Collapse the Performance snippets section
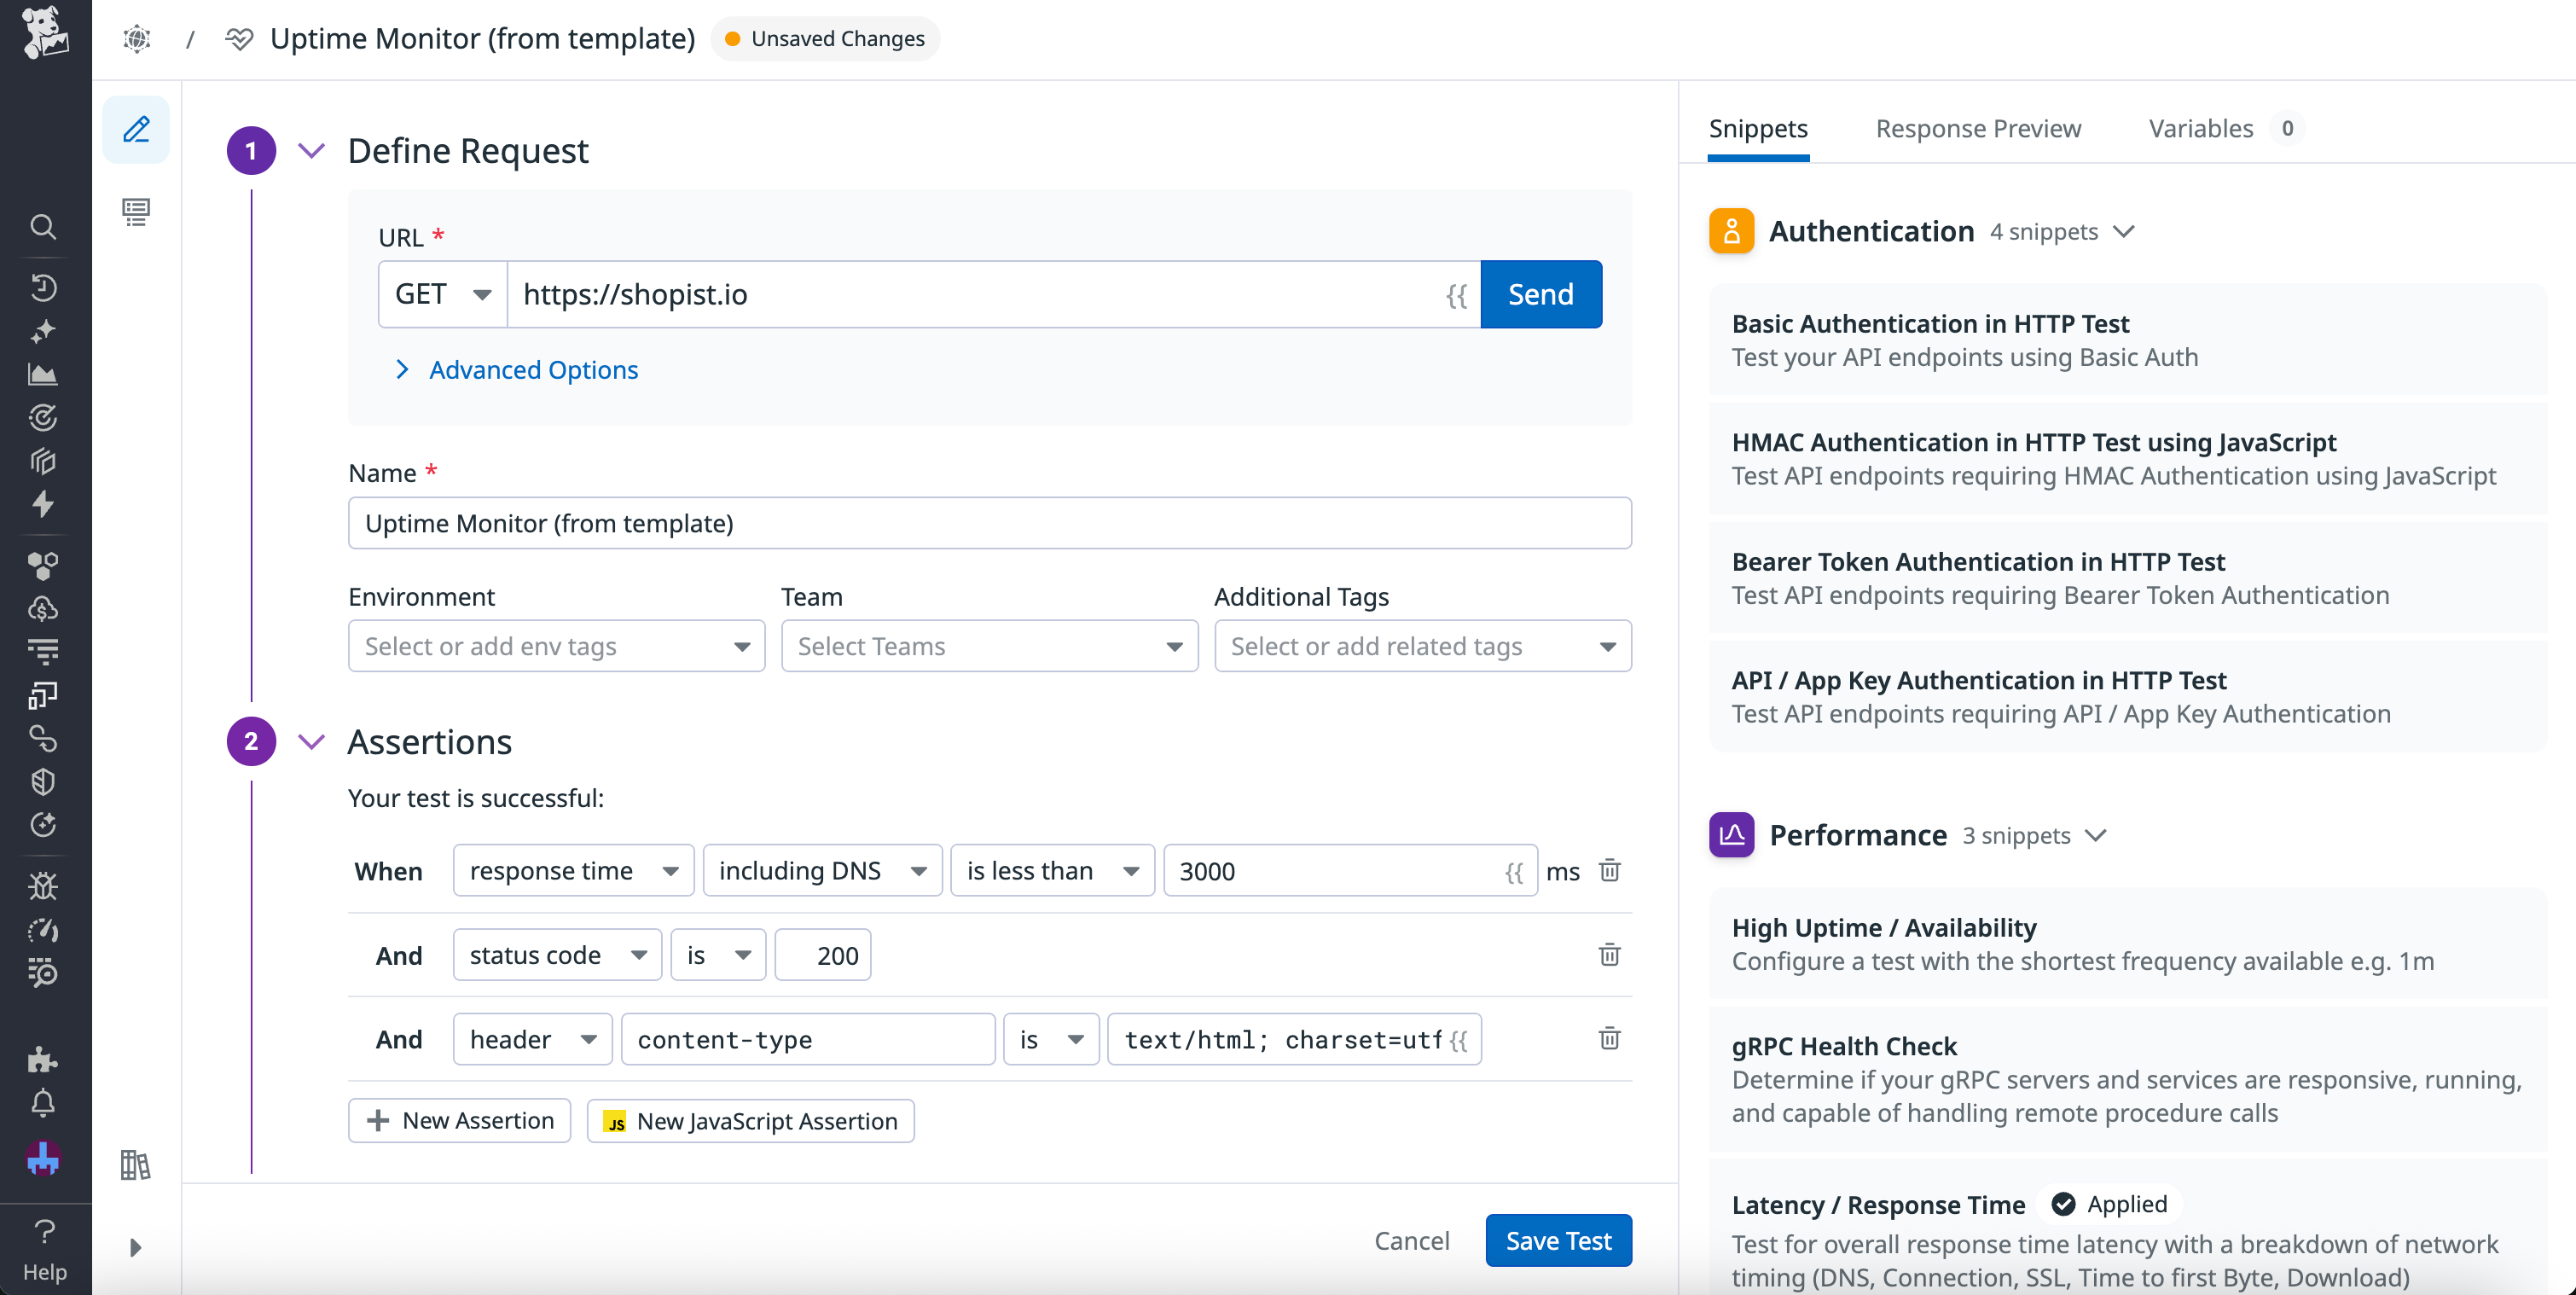The height and width of the screenshot is (1295, 2576). (x=2097, y=836)
